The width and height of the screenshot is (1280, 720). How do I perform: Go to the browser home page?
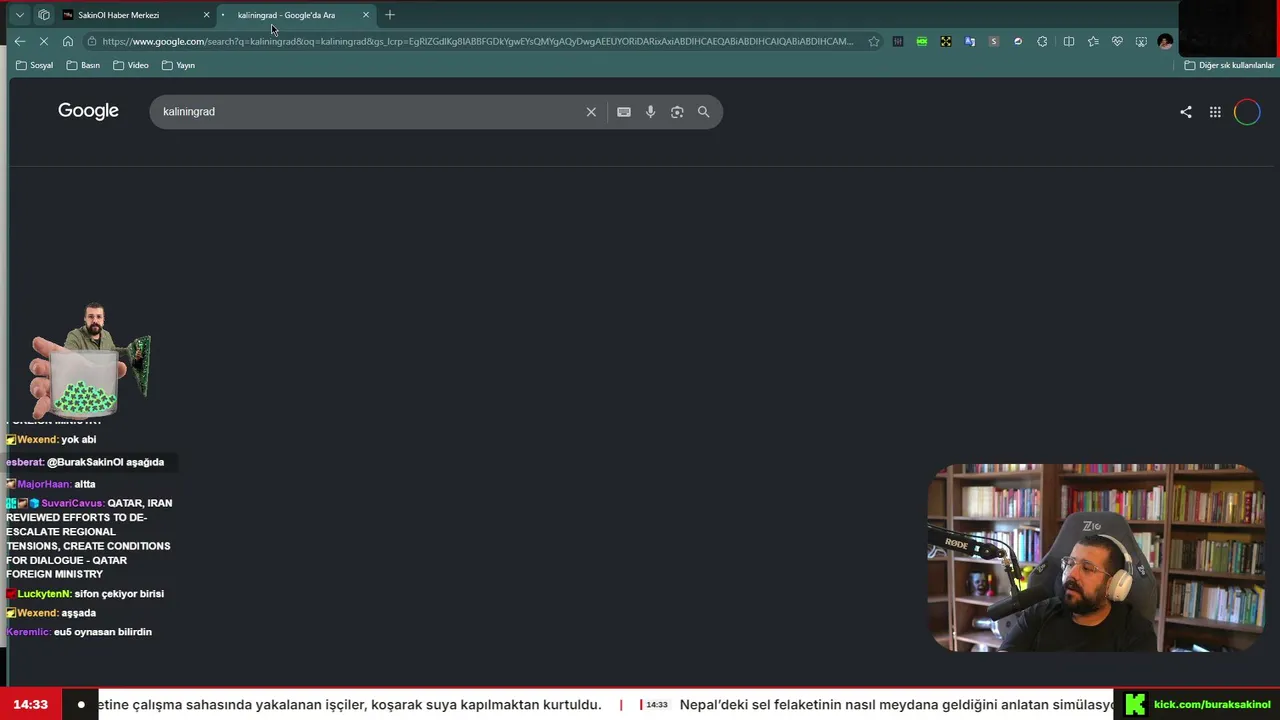click(x=68, y=41)
